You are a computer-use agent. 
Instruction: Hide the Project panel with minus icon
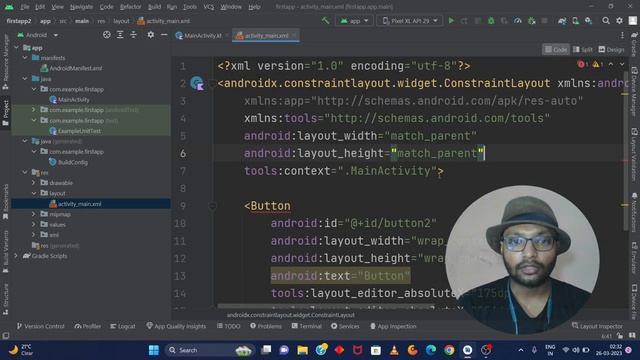pyautogui.click(x=164, y=35)
